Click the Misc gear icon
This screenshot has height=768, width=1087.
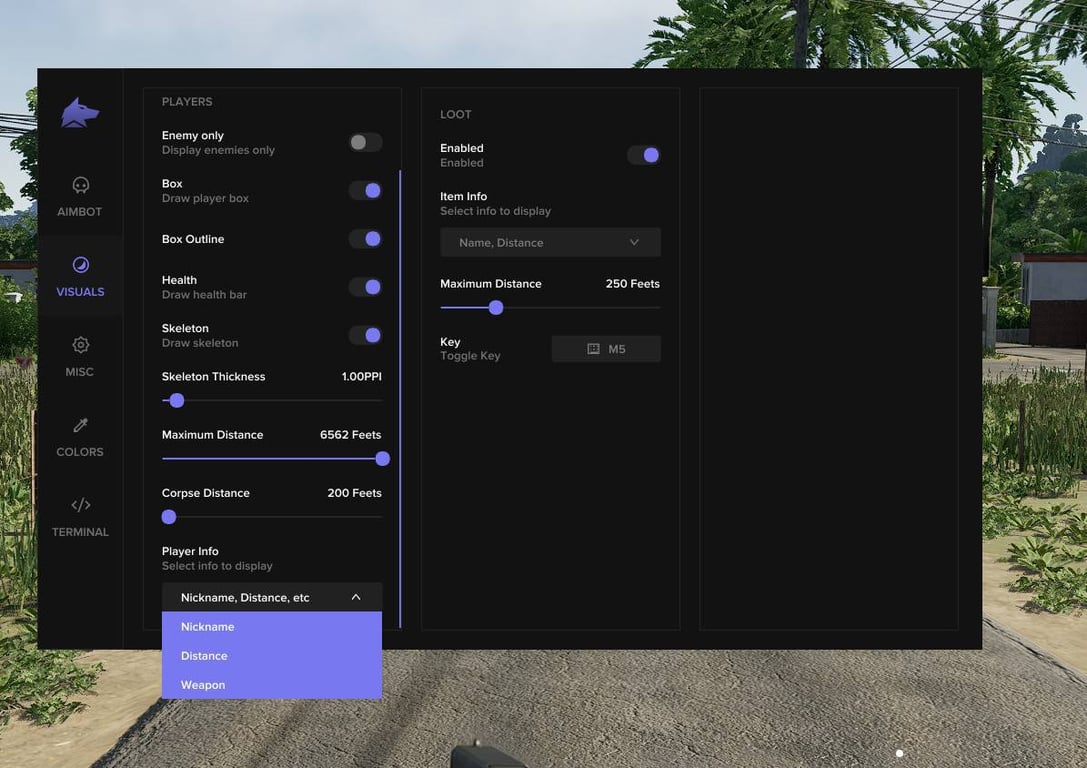click(x=80, y=344)
